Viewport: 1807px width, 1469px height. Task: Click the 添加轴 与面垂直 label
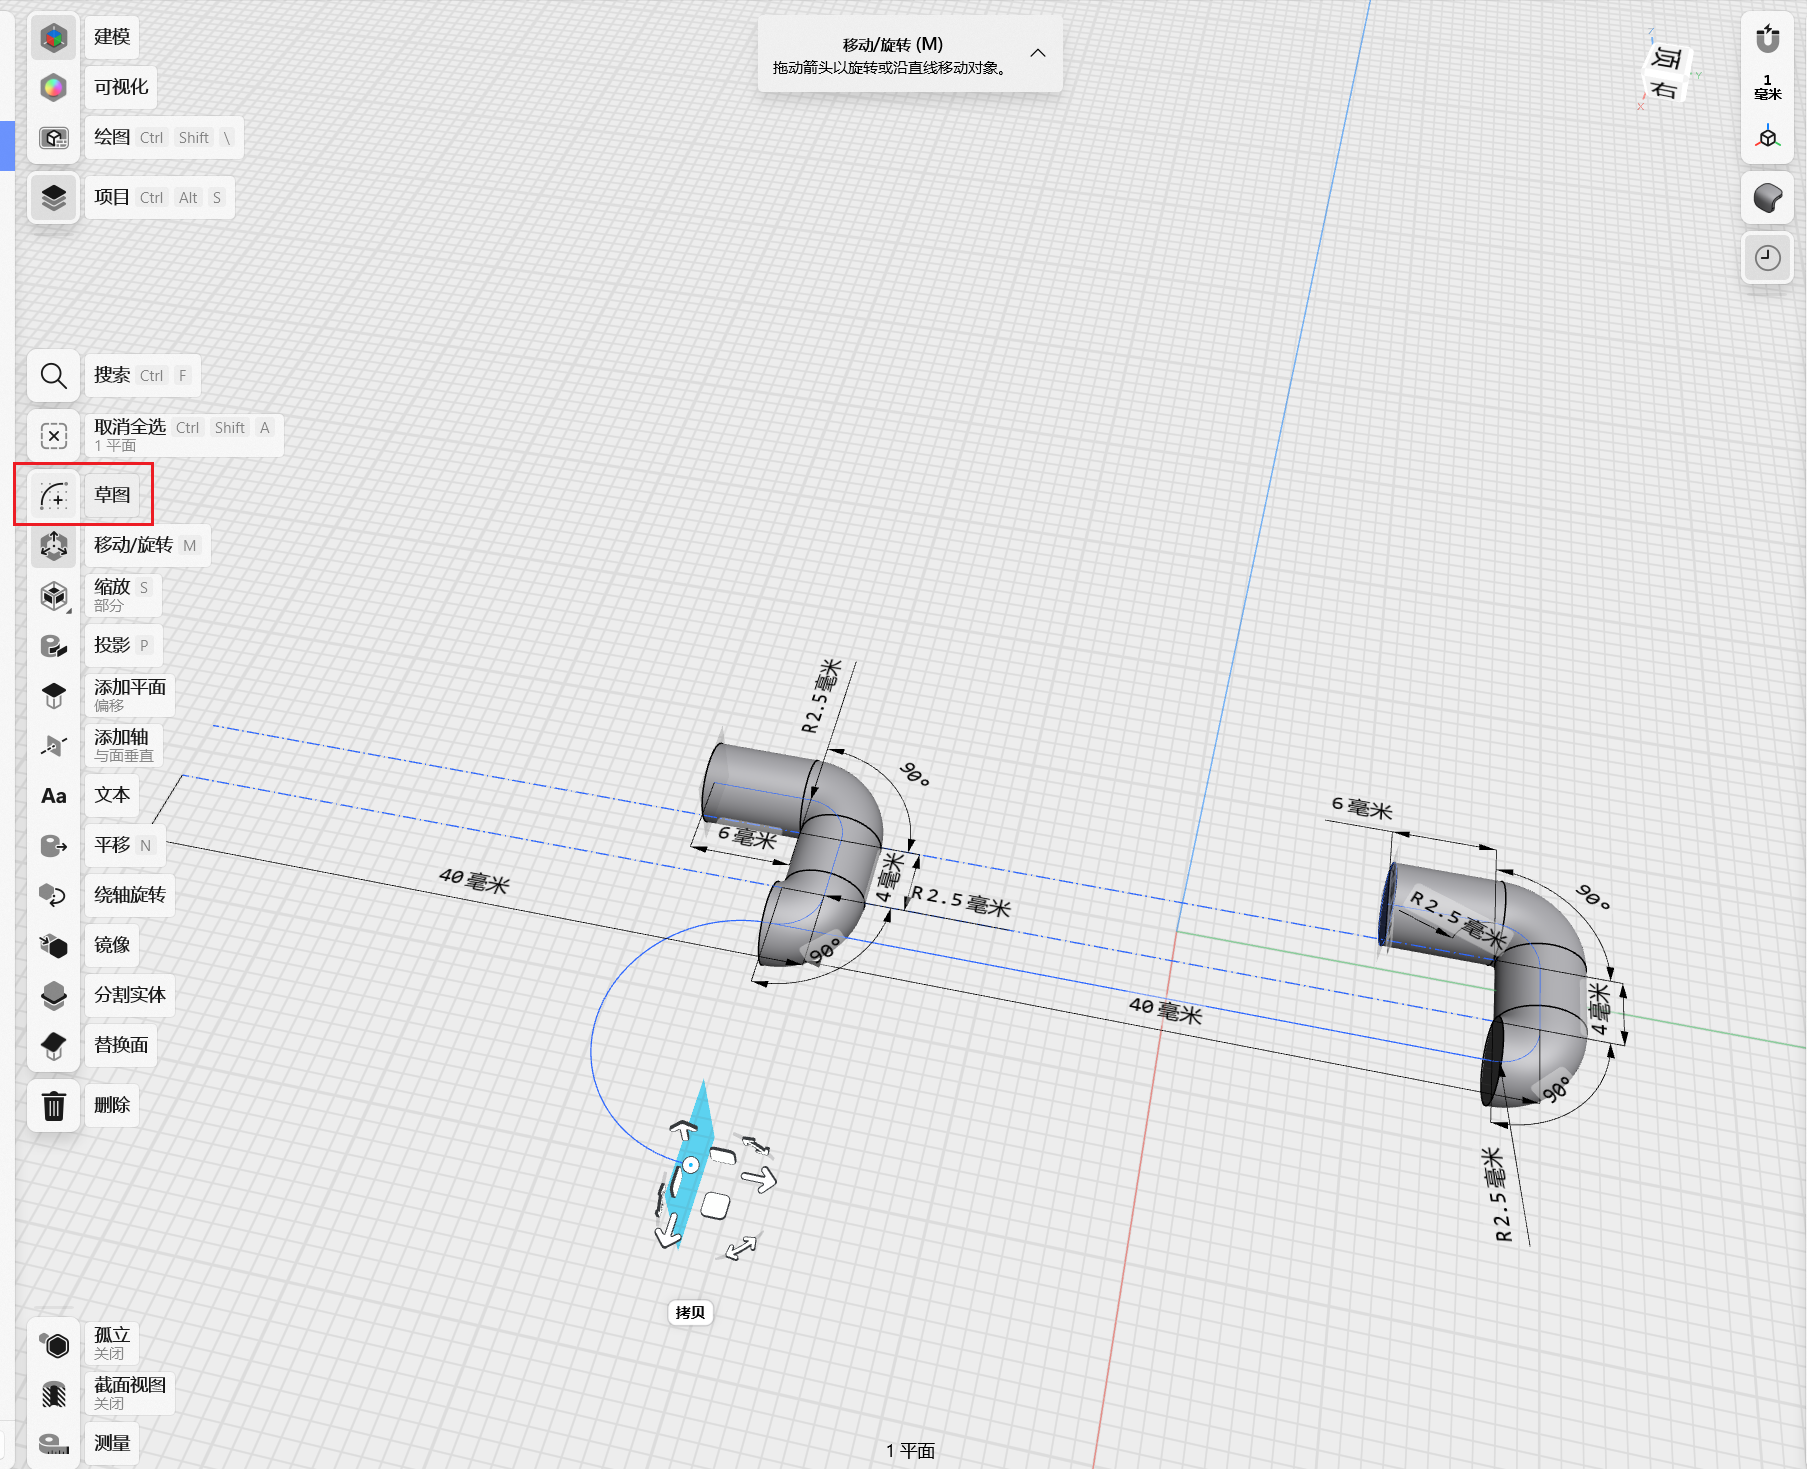pos(124,745)
